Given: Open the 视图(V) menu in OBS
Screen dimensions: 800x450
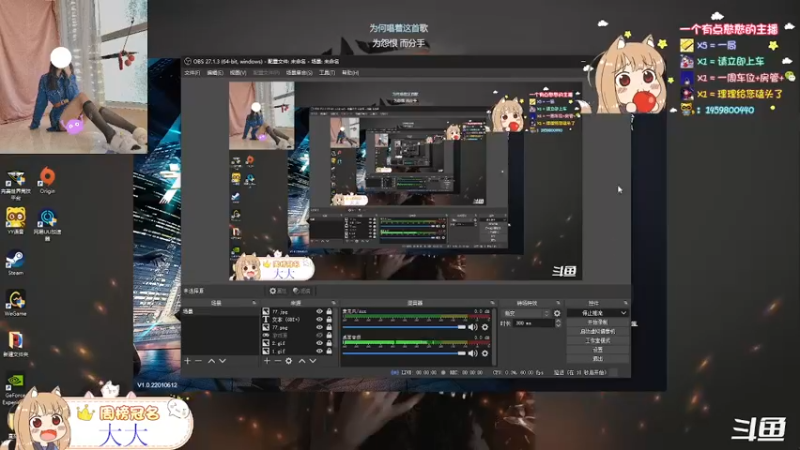Looking at the screenshot, I should [x=238, y=73].
